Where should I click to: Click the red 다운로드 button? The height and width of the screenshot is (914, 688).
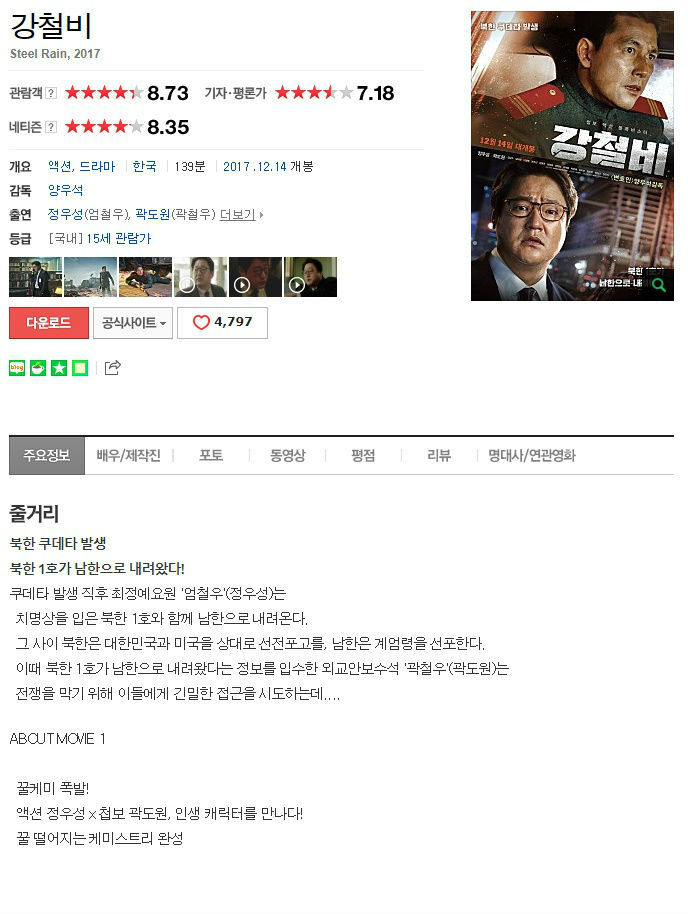coord(49,322)
